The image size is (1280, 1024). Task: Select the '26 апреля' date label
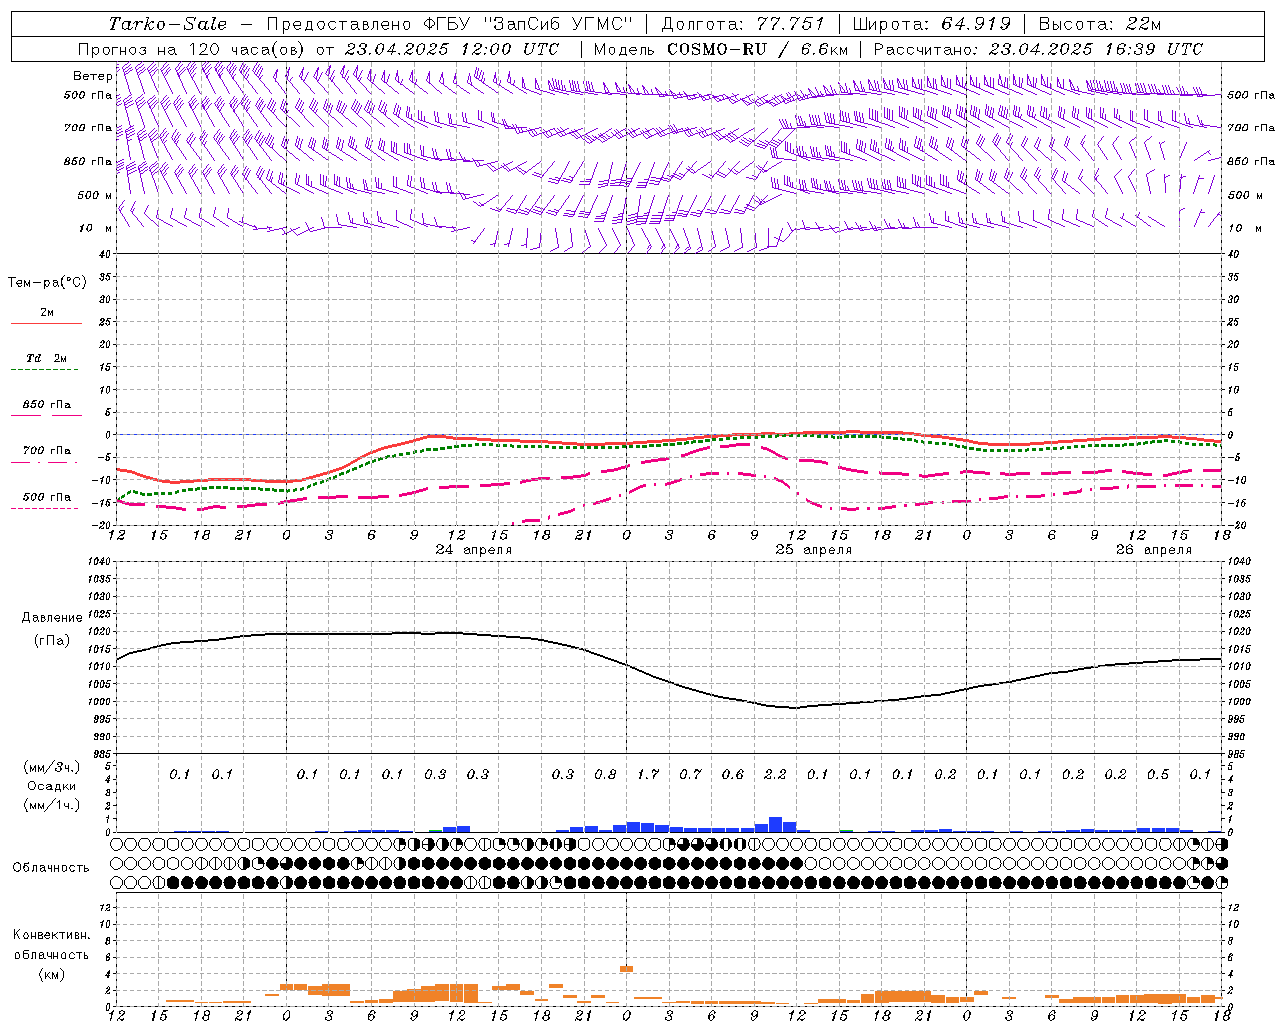coord(1154,550)
